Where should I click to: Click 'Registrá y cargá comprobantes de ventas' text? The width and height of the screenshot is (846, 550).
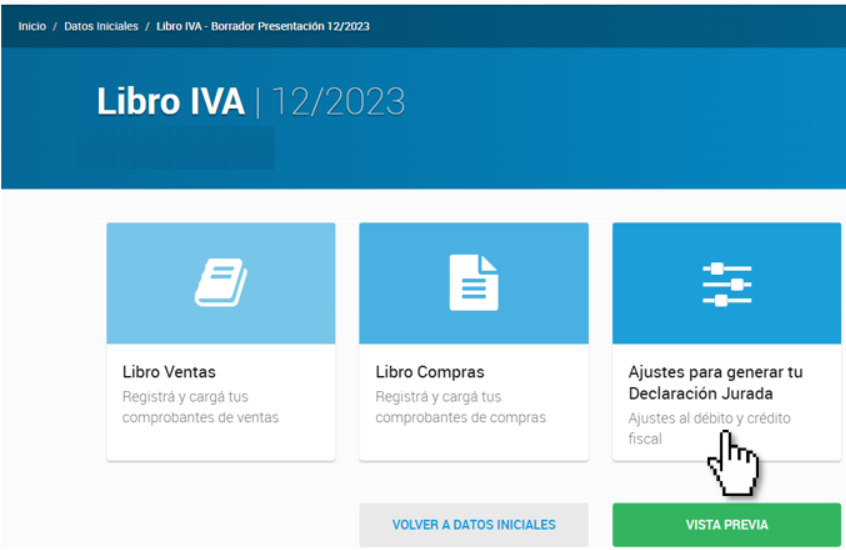200,407
